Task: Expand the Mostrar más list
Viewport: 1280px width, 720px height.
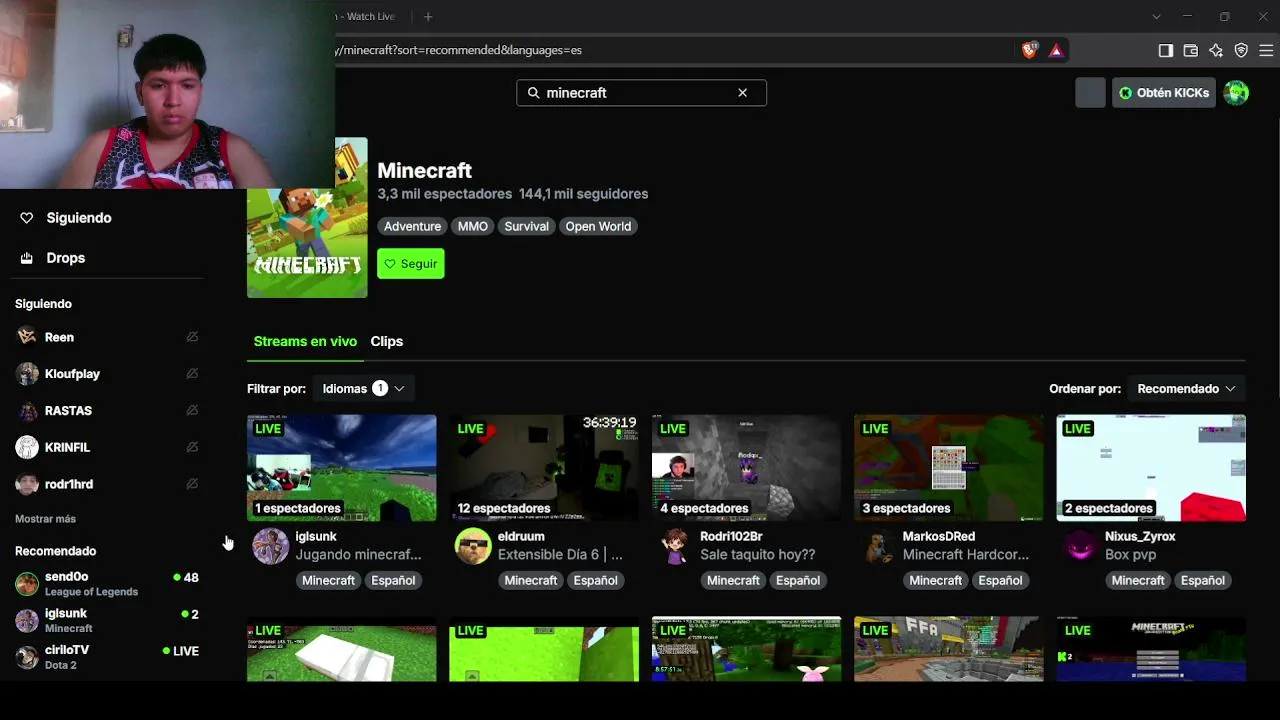Action: click(x=45, y=519)
